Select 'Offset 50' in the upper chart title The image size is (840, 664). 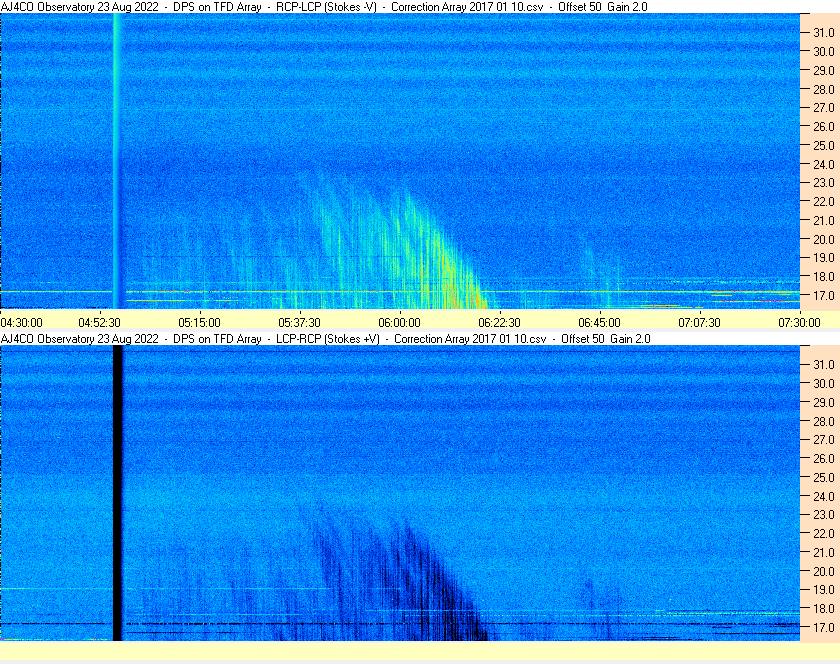(x=580, y=7)
